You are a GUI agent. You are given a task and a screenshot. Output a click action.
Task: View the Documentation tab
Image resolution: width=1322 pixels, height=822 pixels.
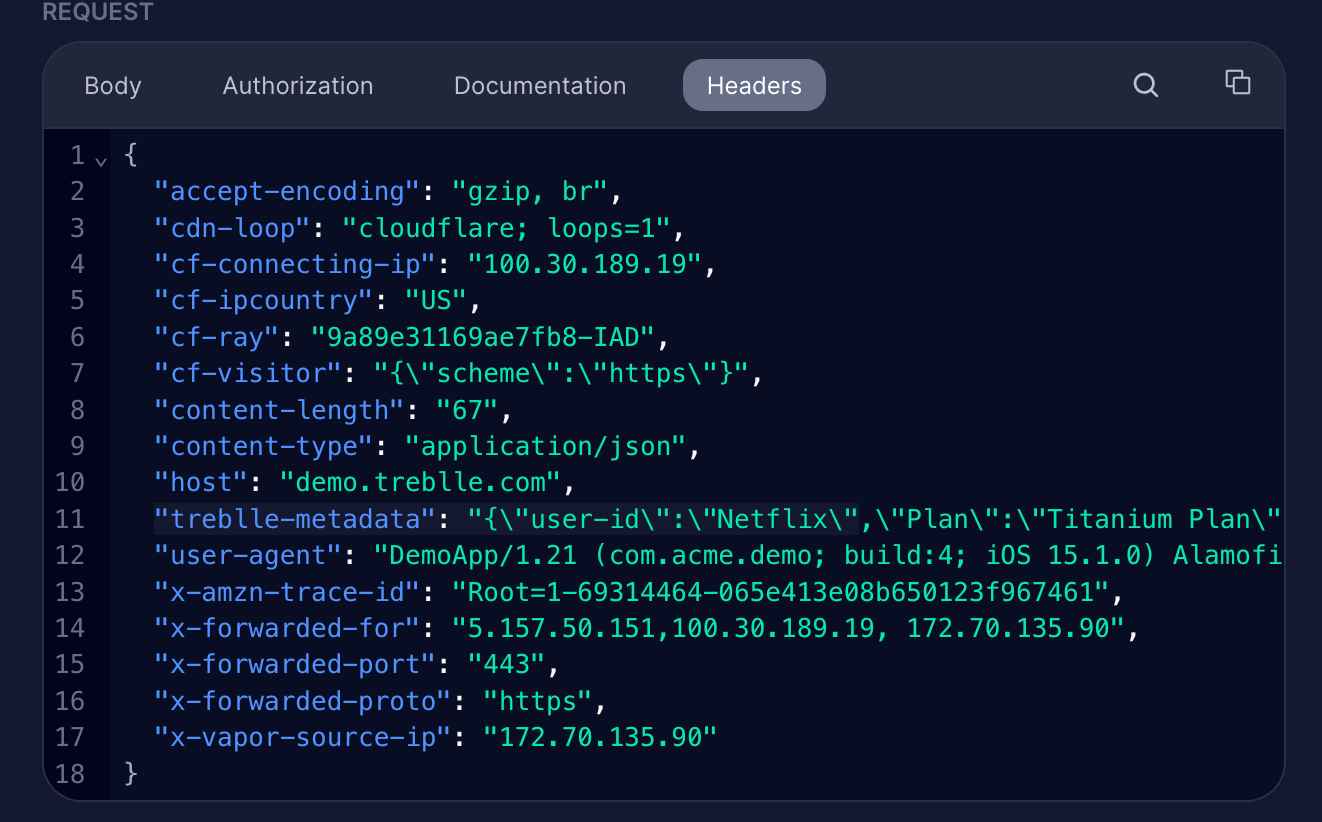click(x=540, y=86)
